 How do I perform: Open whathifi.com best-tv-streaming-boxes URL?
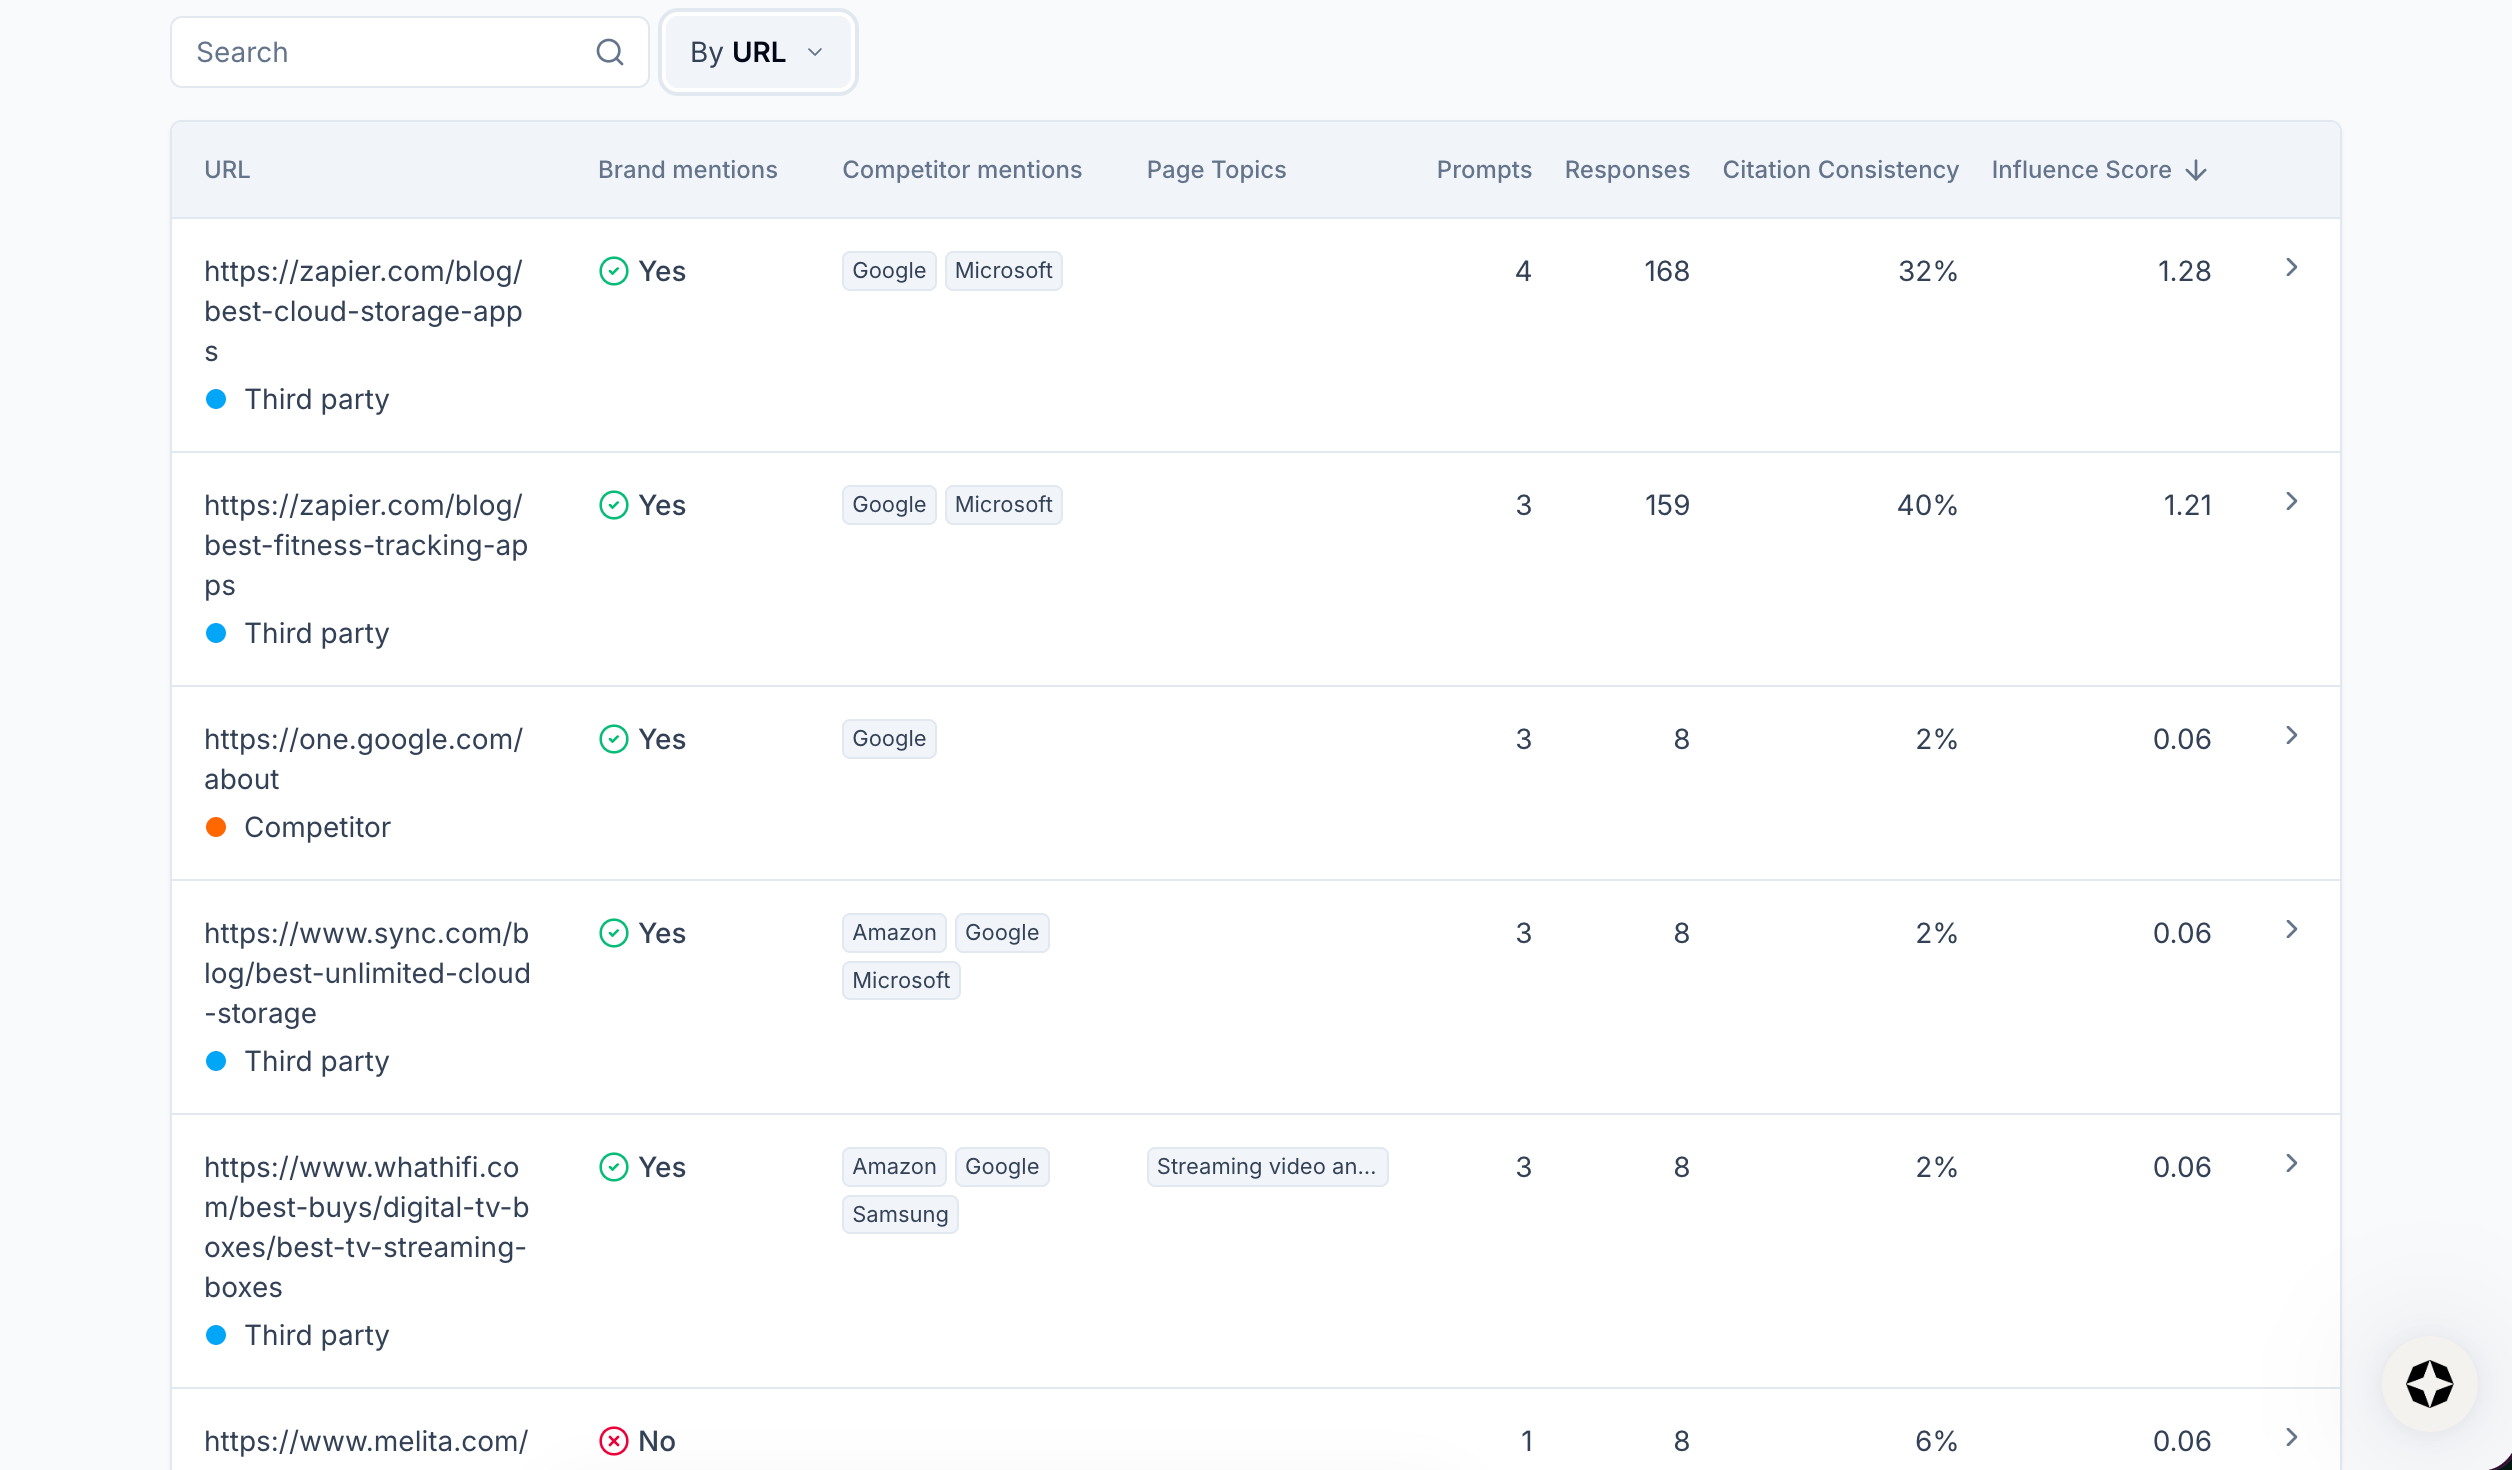point(366,1227)
